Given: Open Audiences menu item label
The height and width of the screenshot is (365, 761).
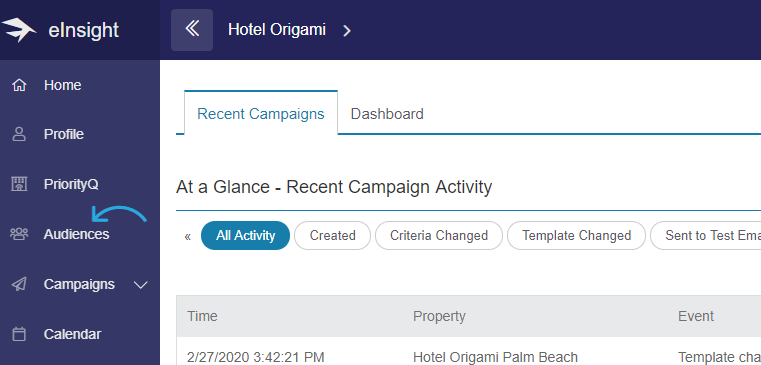Looking at the screenshot, I should (76, 234).
